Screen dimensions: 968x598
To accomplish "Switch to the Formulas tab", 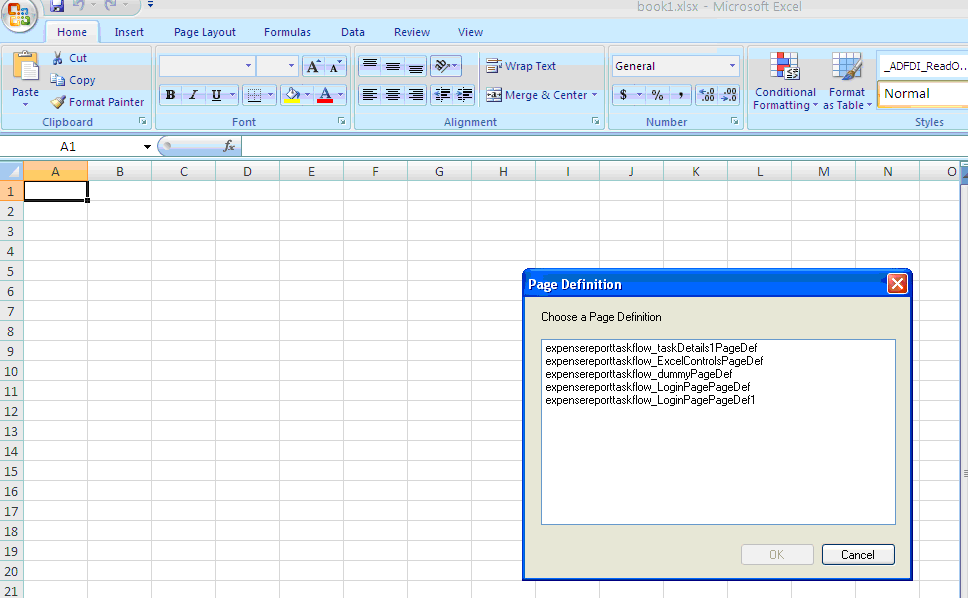I will pos(287,32).
